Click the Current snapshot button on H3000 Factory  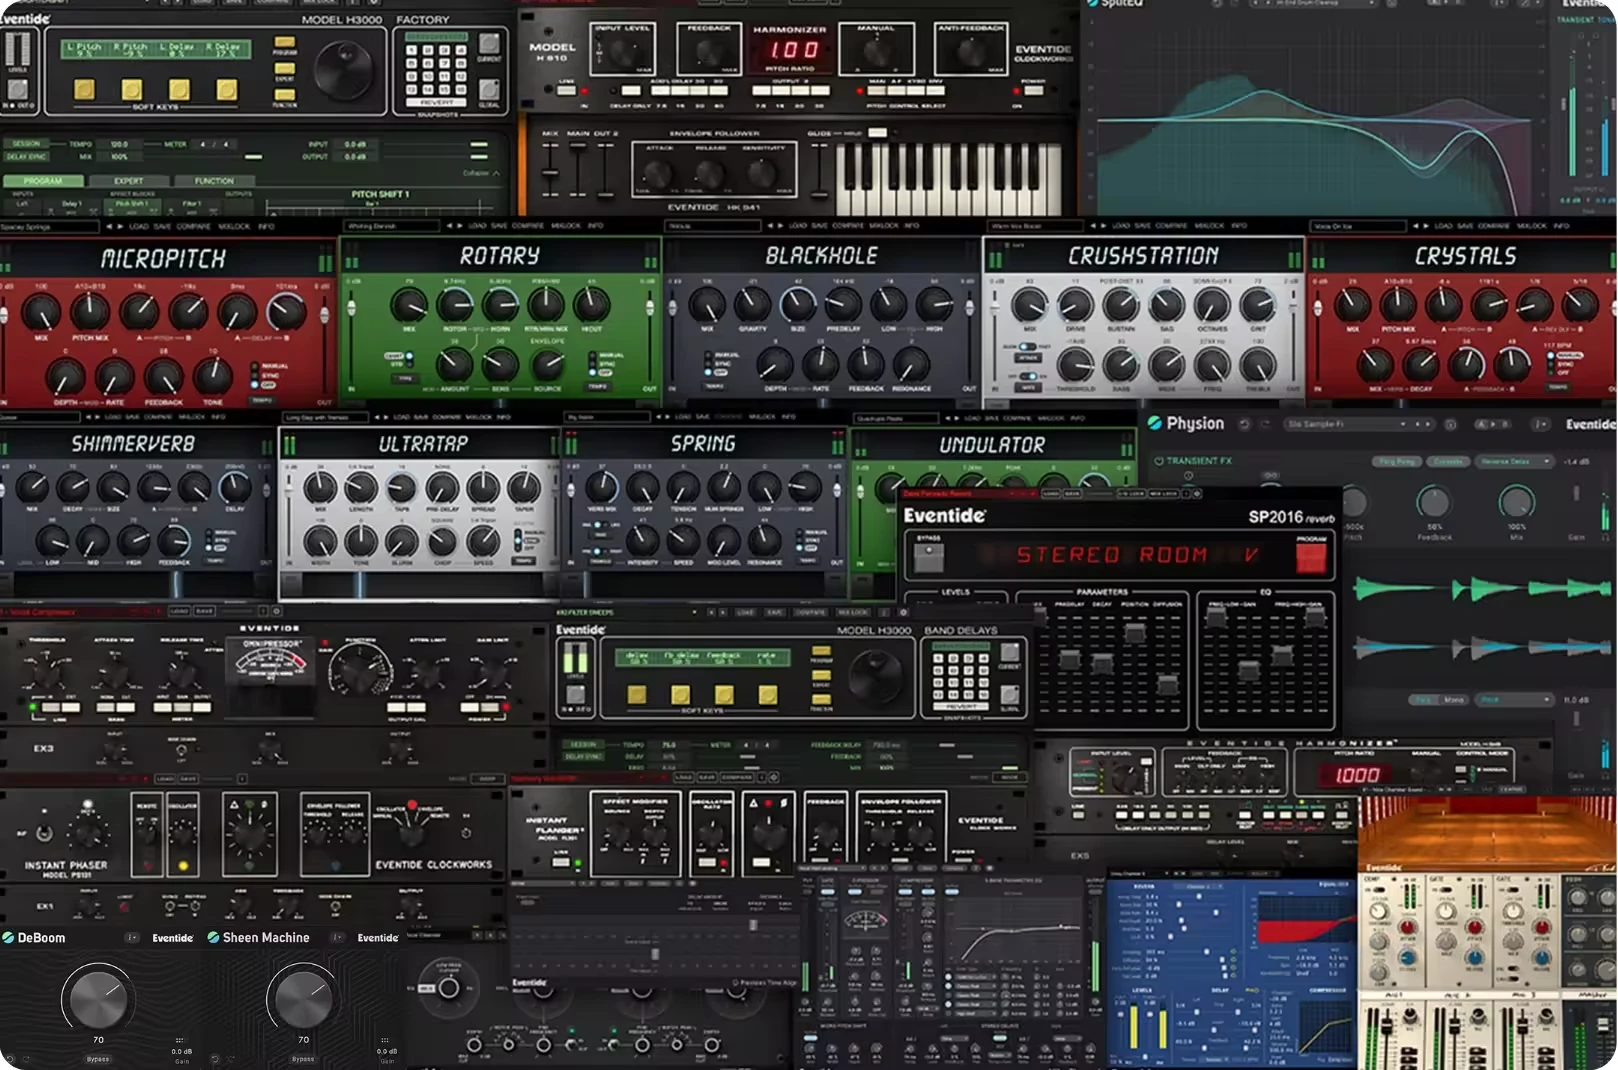pos(489,43)
